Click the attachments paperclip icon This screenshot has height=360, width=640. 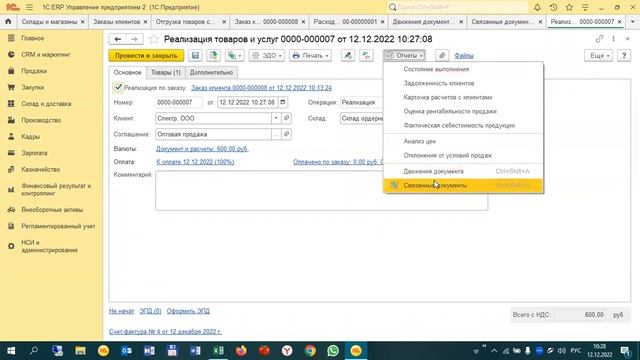[442, 56]
